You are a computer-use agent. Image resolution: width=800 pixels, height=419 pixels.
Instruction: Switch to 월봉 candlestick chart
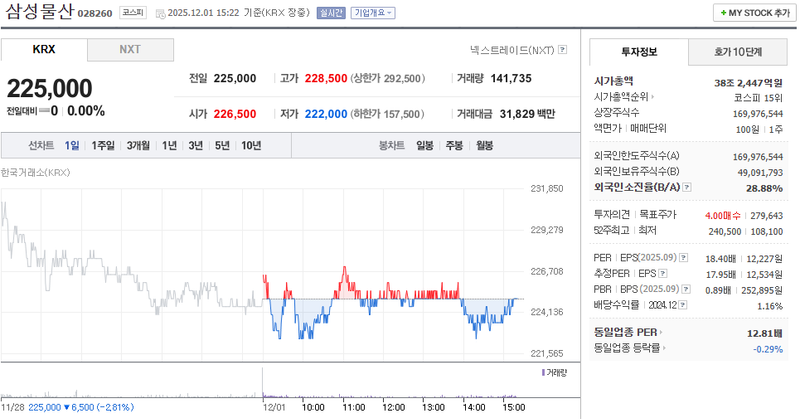485,145
